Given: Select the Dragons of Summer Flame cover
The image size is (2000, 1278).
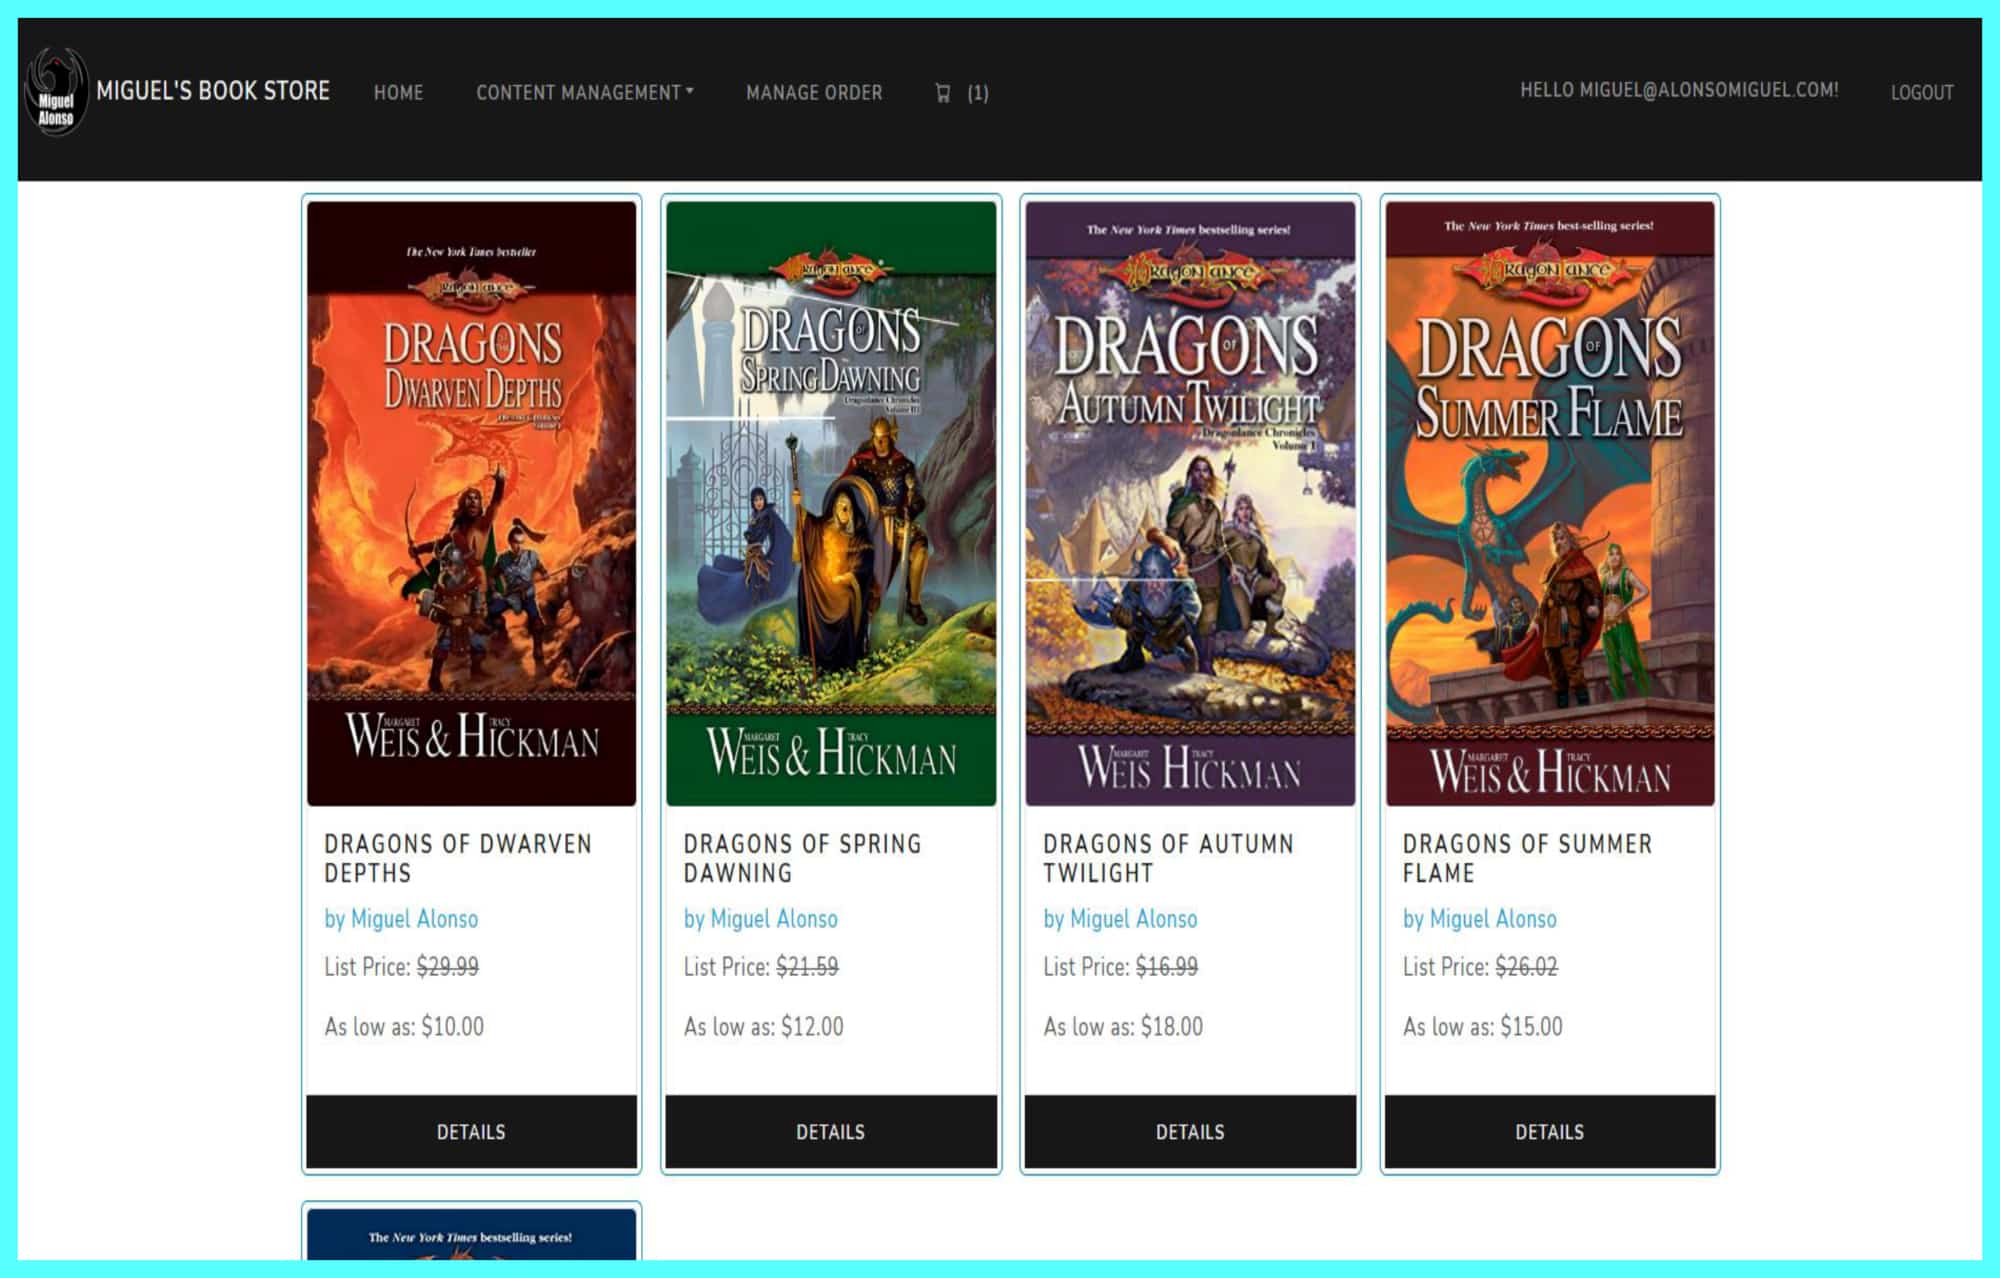Looking at the screenshot, I should tap(1550, 503).
